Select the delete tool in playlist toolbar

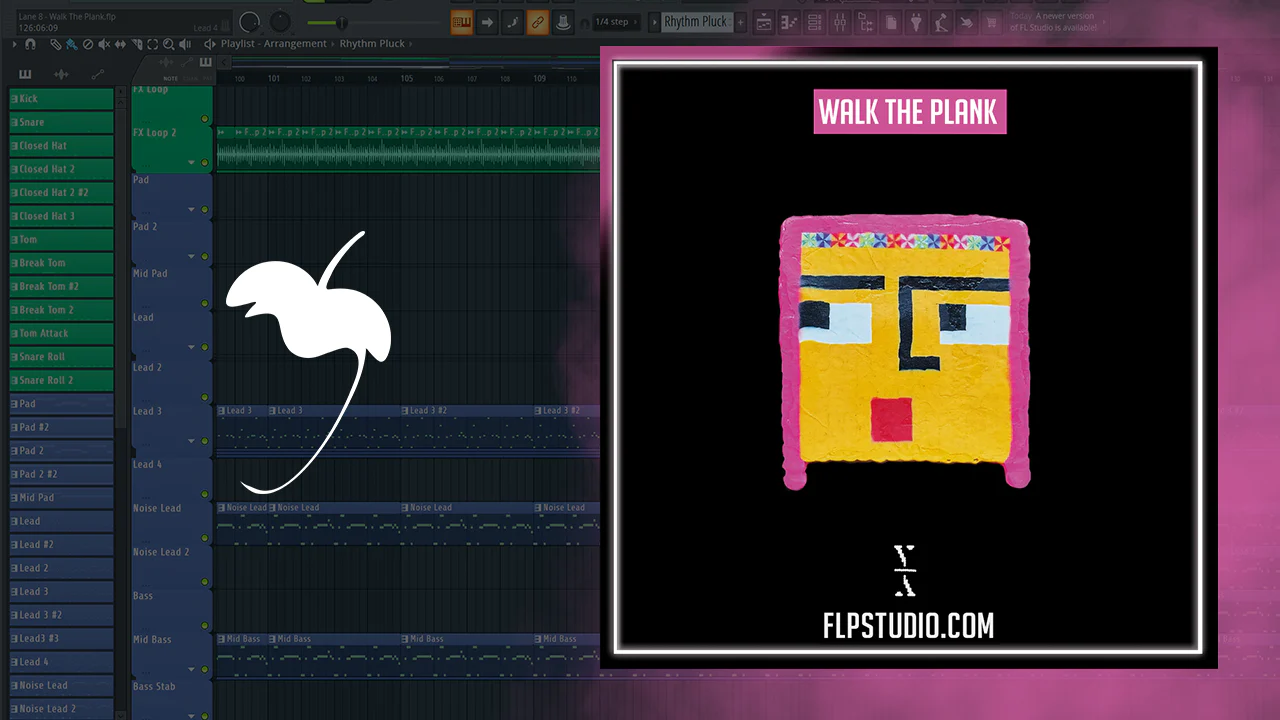pyautogui.click(x=88, y=44)
